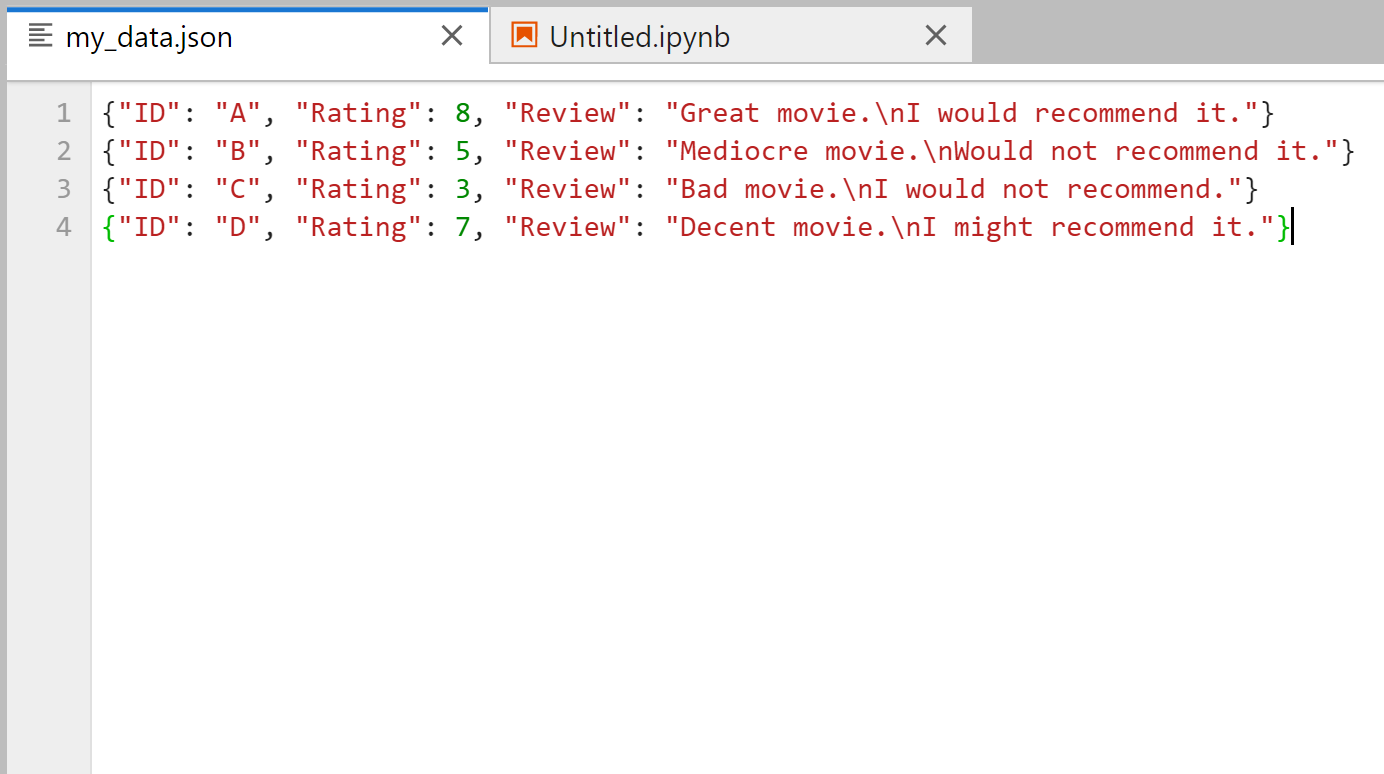Click the Rating value 3 on line 3

click(x=463, y=188)
